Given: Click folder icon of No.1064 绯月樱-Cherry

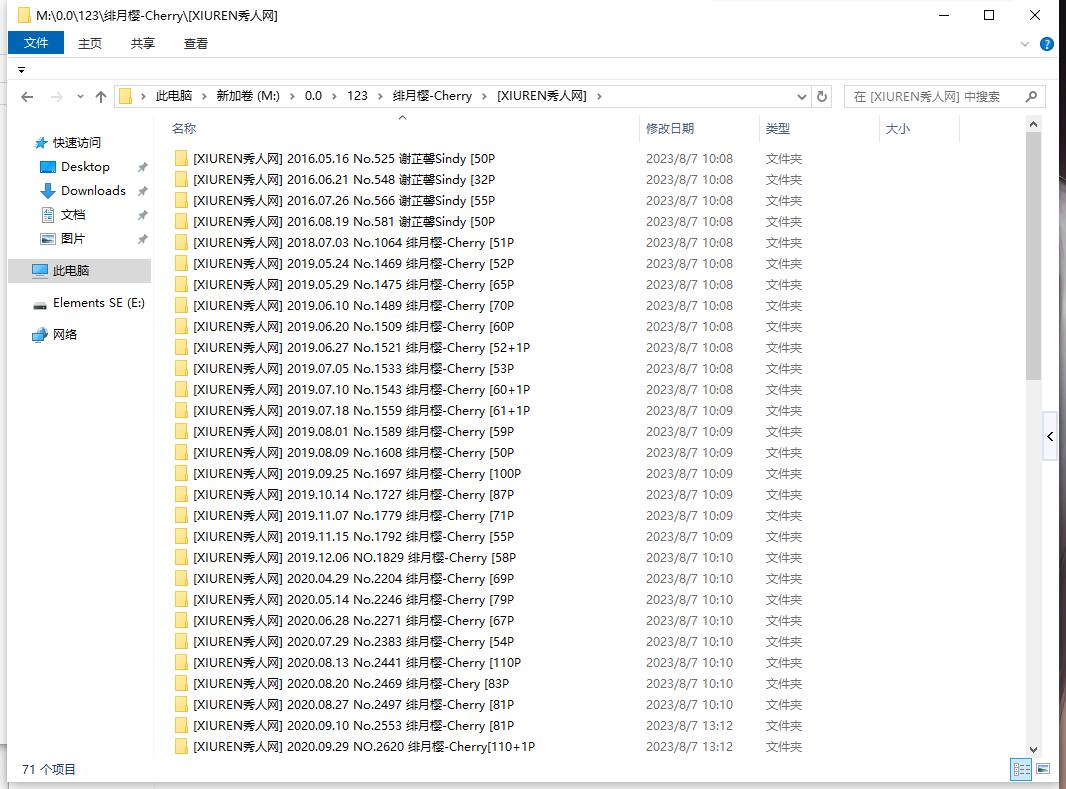Looking at the screenshot, I should click(x=181, y=243).
